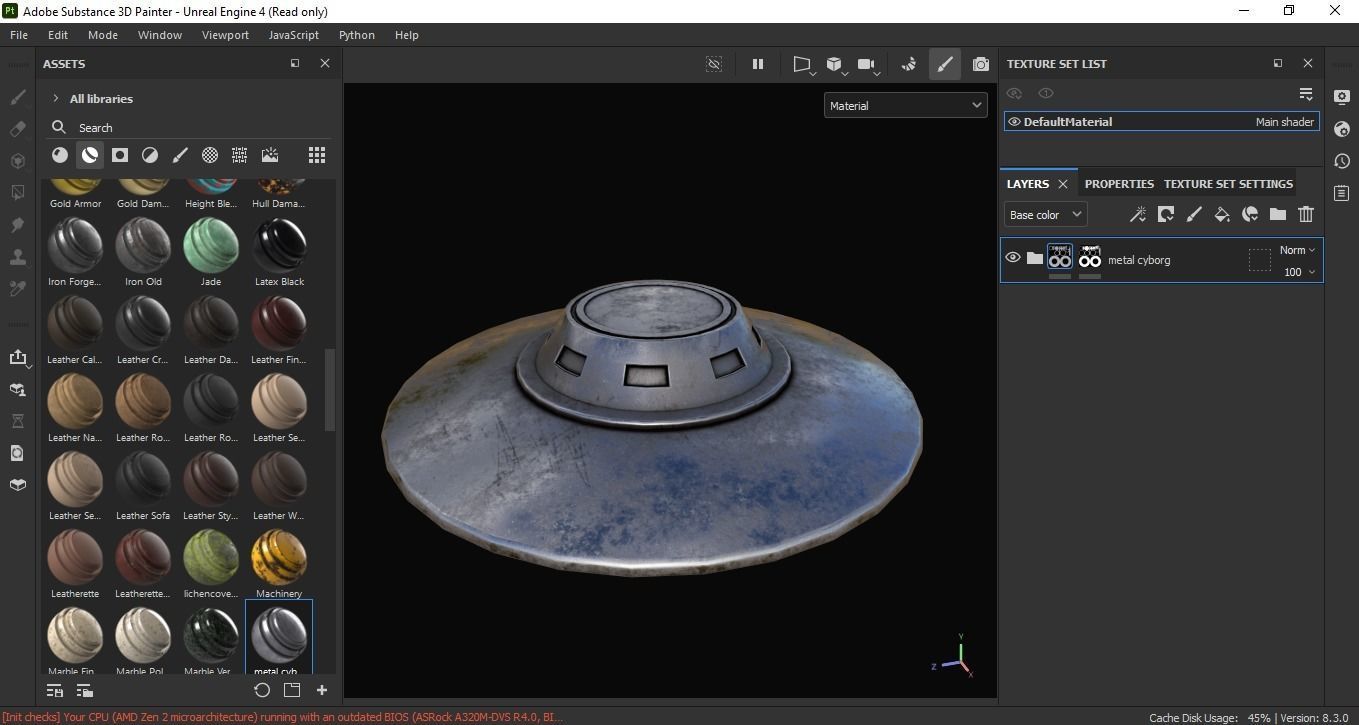
Task: Switch assets to grid view icon
Action: click(x=317, y=155)
